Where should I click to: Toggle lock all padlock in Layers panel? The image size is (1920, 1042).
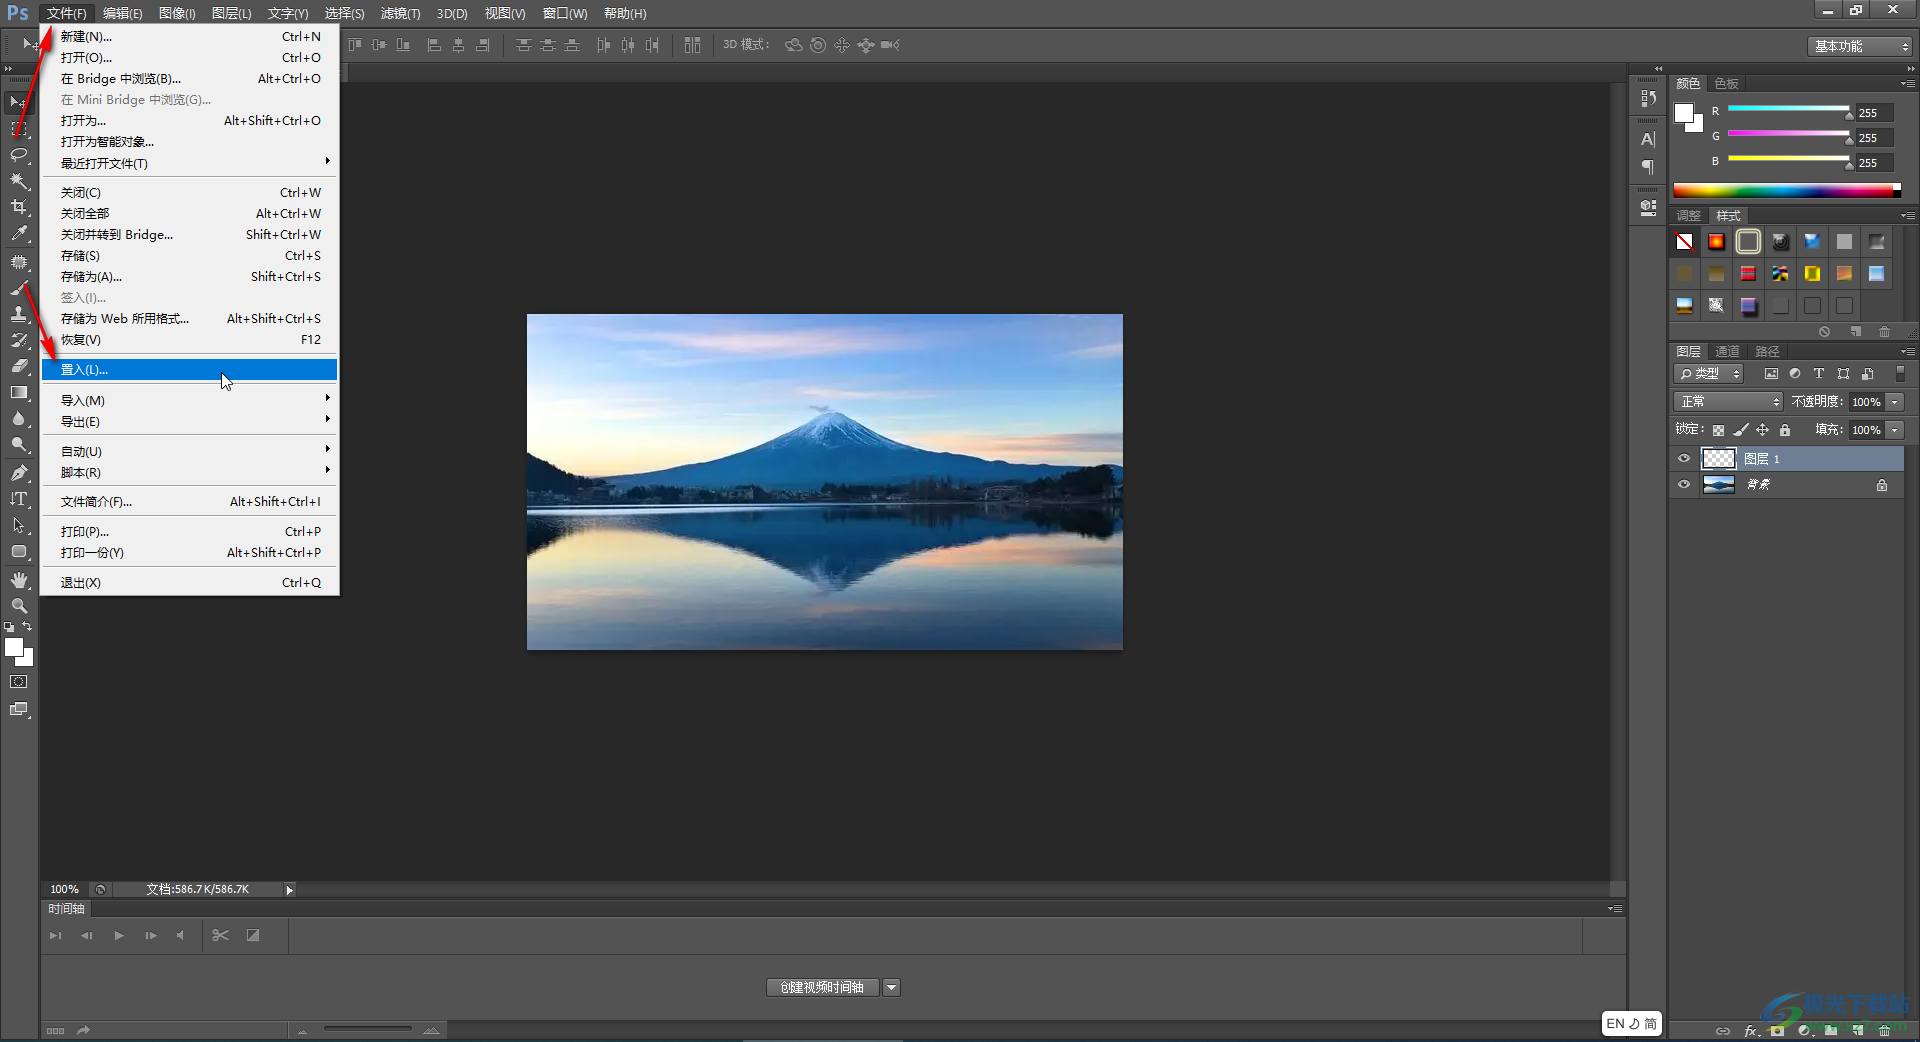(1785, 430)
